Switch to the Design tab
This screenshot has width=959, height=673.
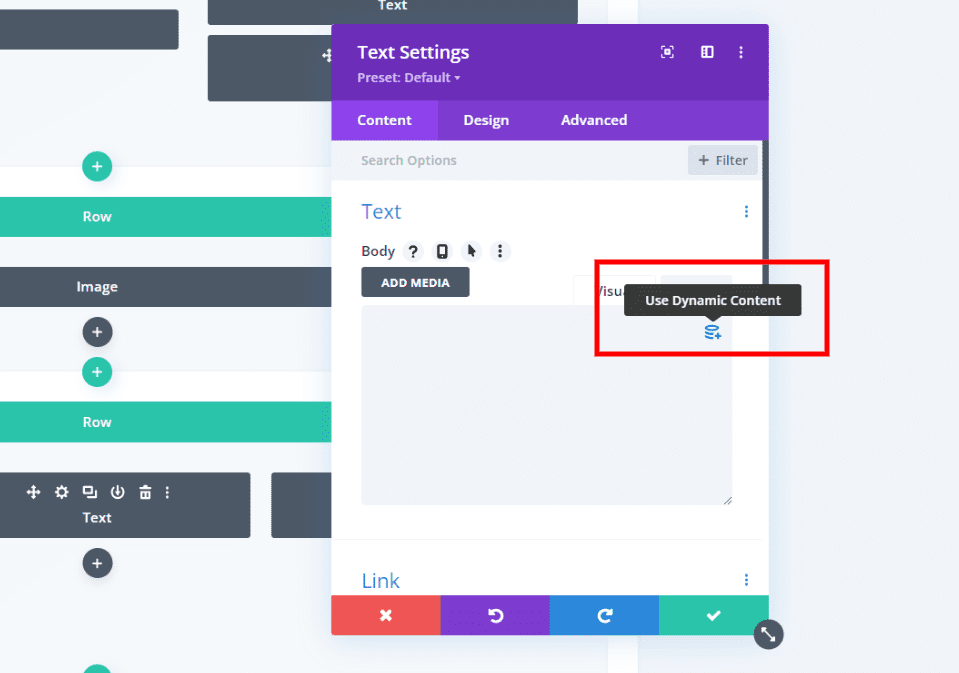coord(486,120)
